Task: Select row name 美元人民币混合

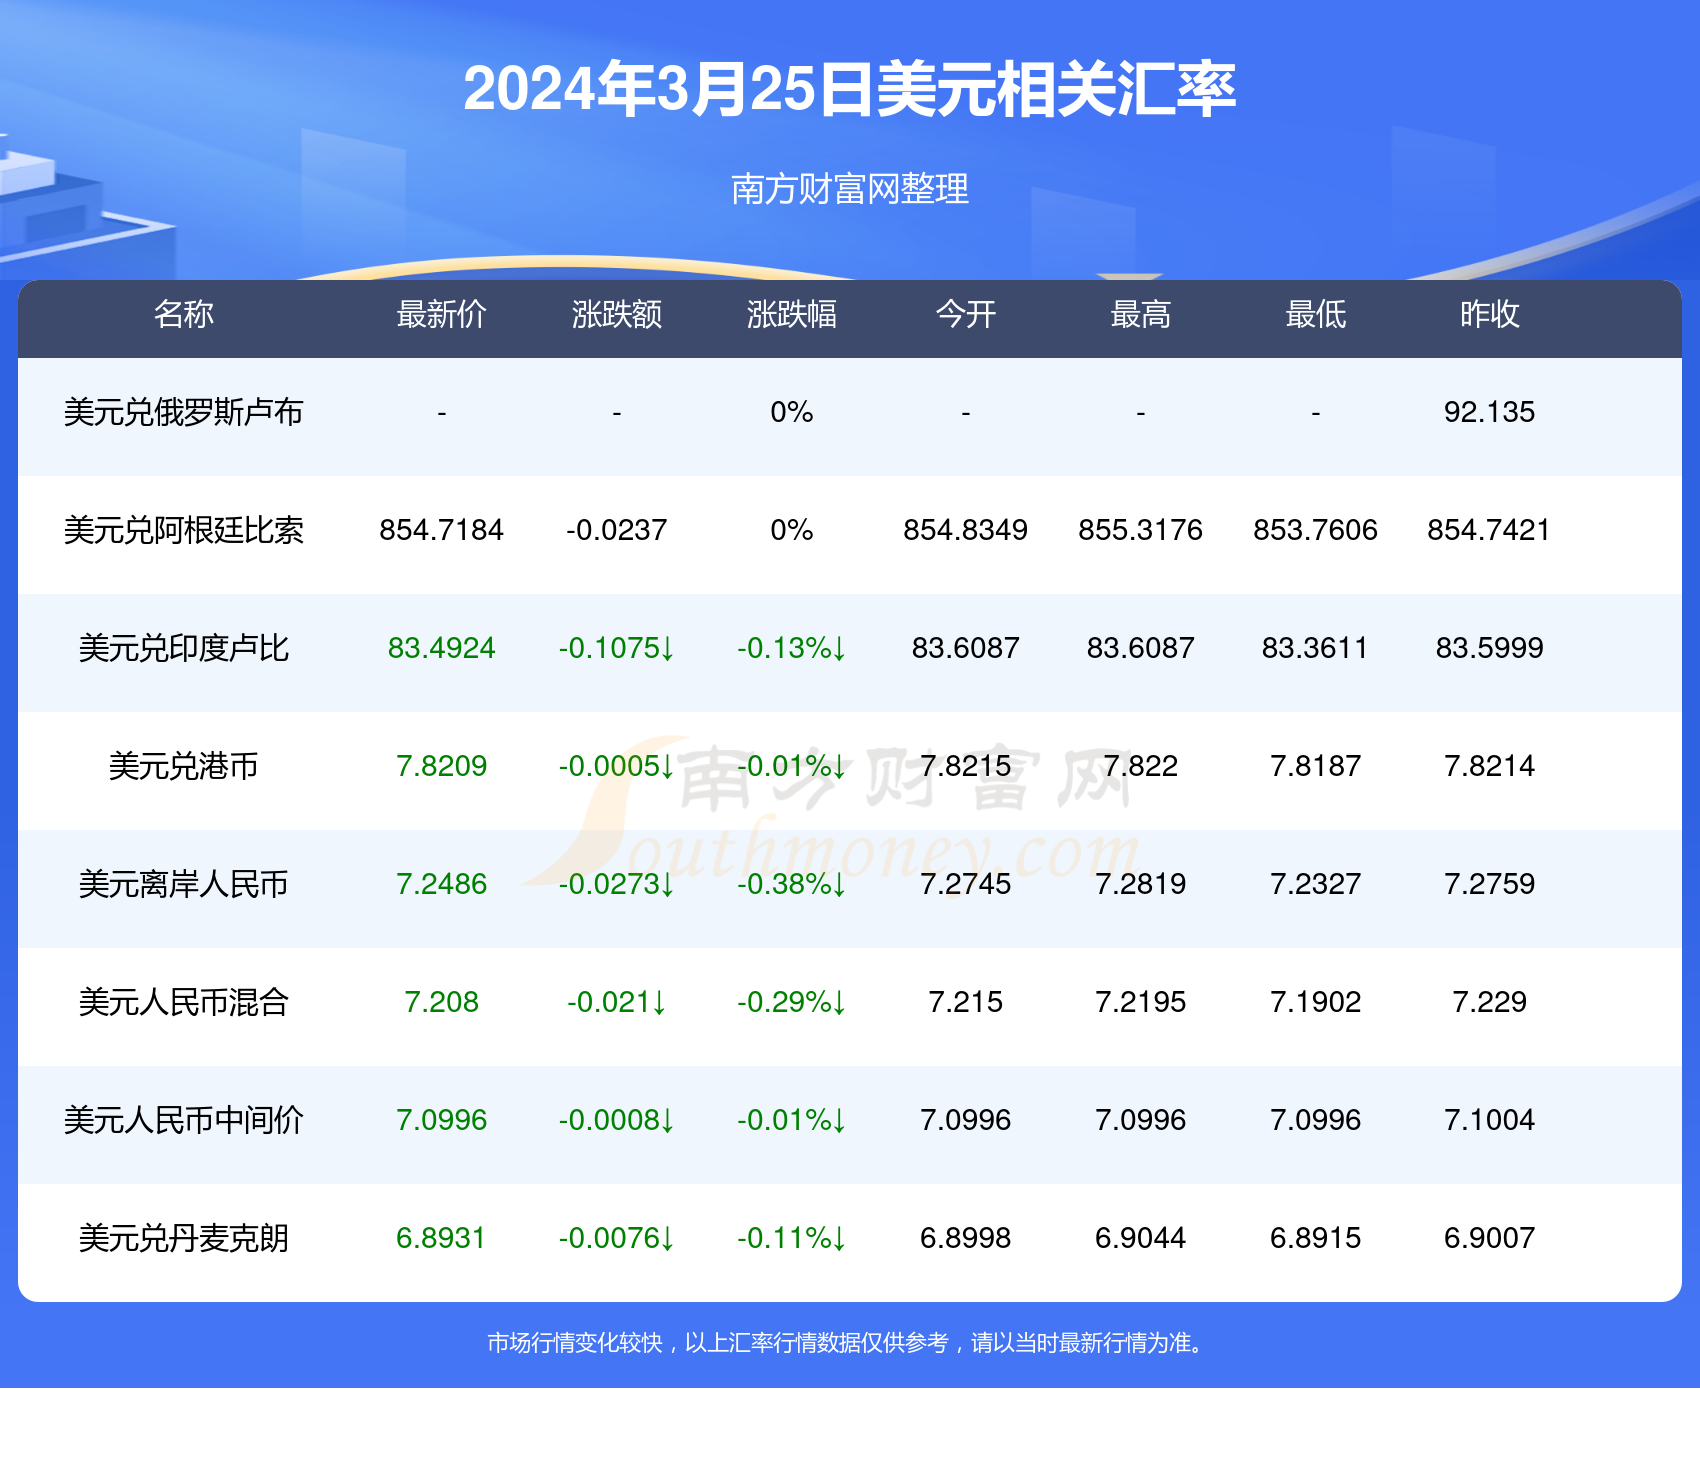Action: point(184,1002)
